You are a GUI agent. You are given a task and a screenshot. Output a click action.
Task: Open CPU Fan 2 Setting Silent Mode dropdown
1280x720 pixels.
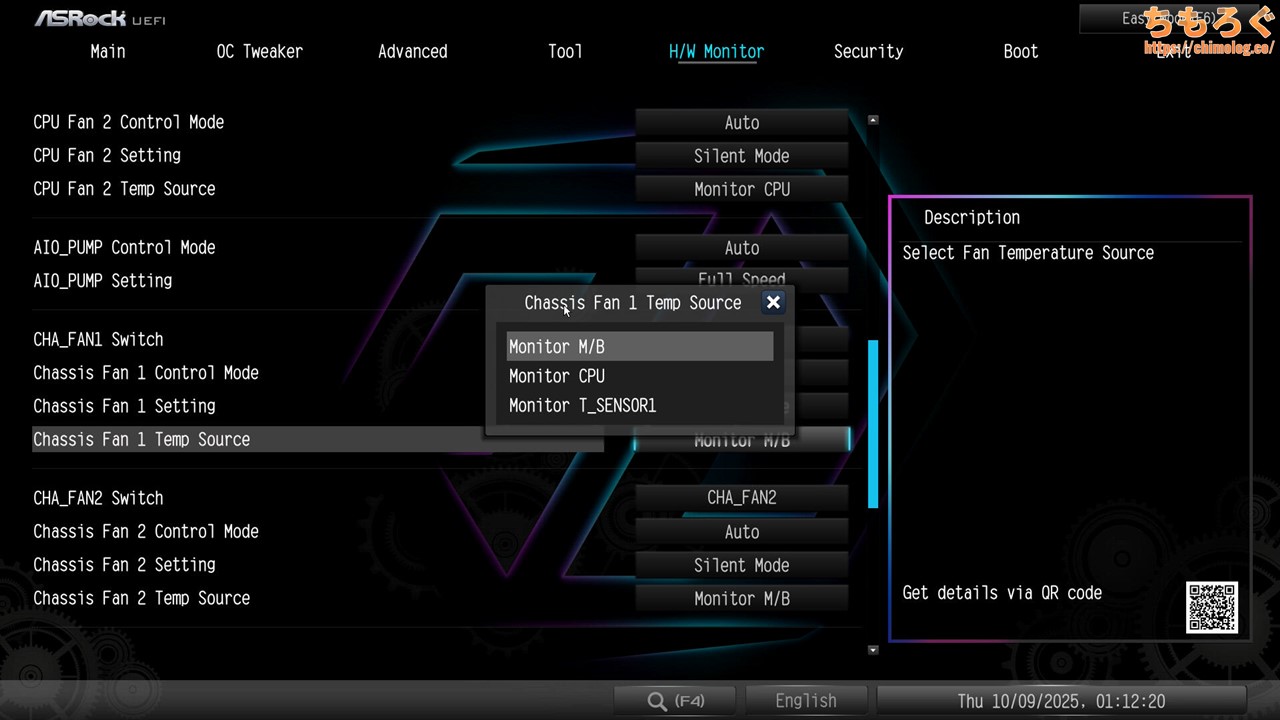(x=741, y=156)
